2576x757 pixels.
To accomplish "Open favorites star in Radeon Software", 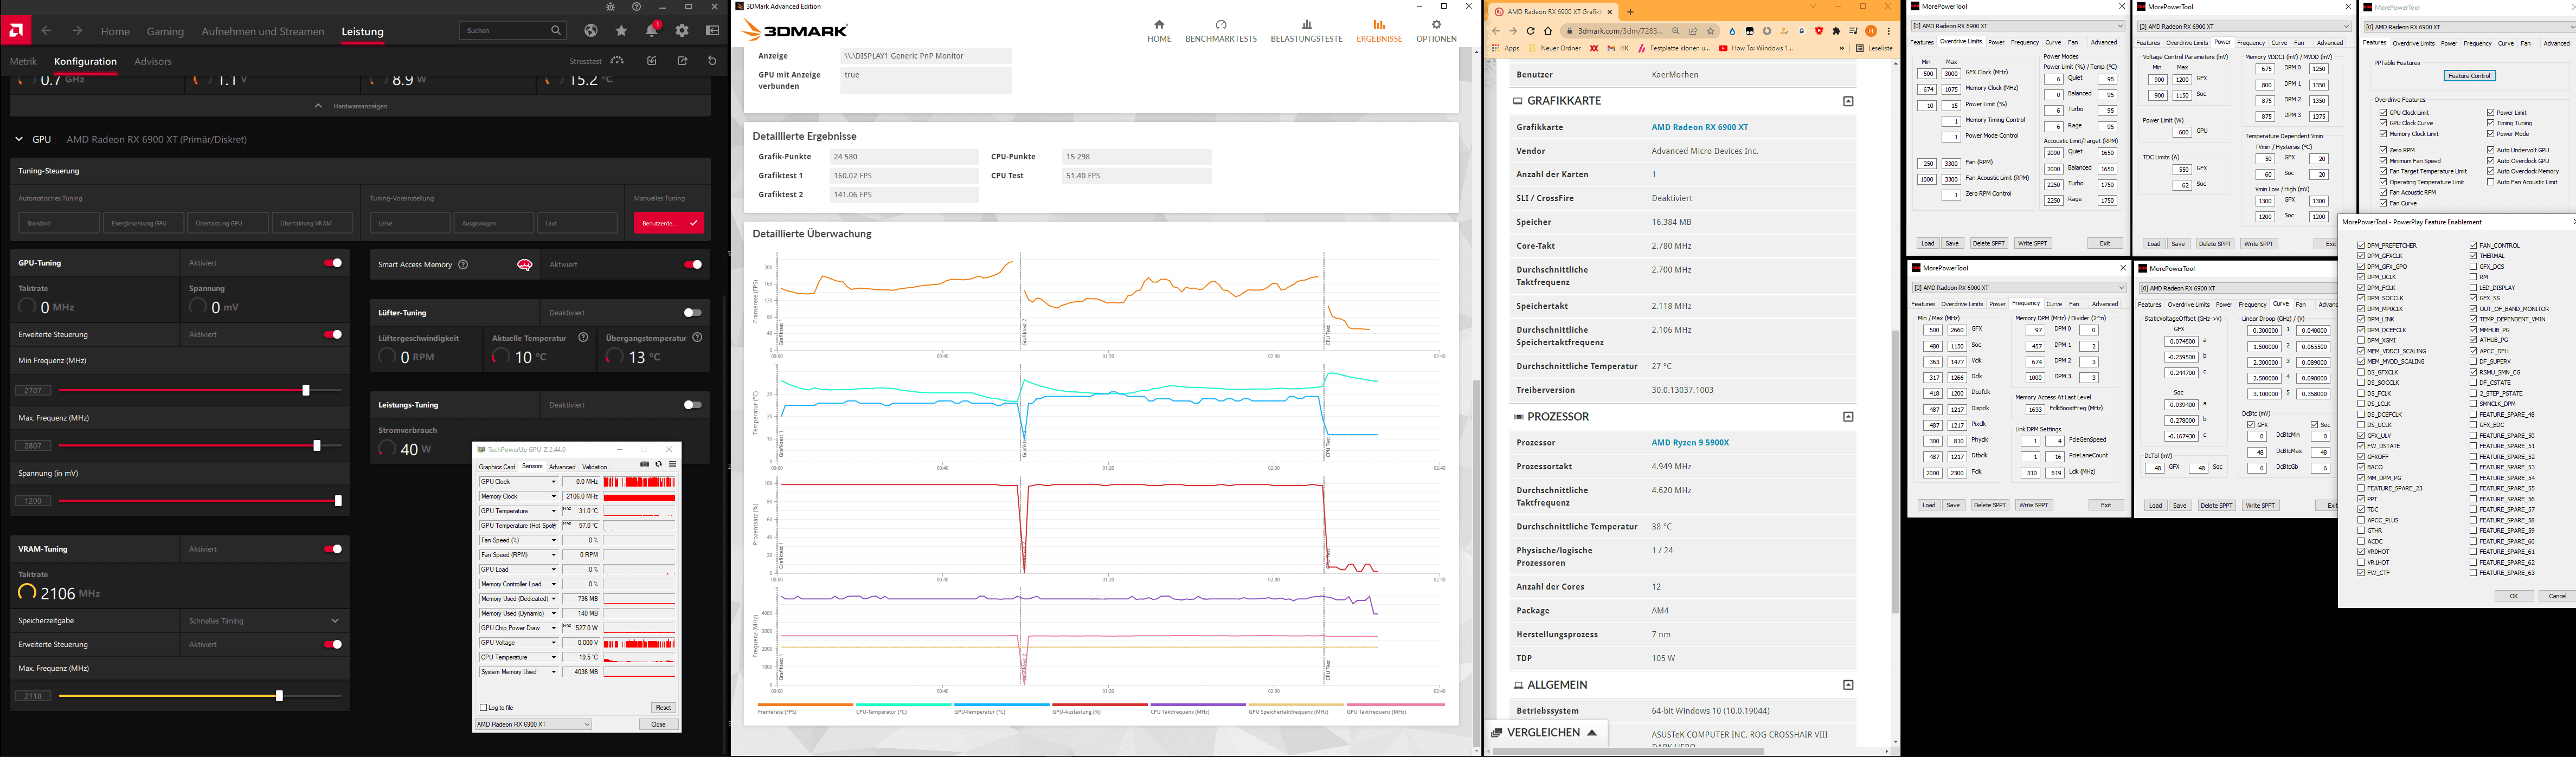I will coord(621,31).
